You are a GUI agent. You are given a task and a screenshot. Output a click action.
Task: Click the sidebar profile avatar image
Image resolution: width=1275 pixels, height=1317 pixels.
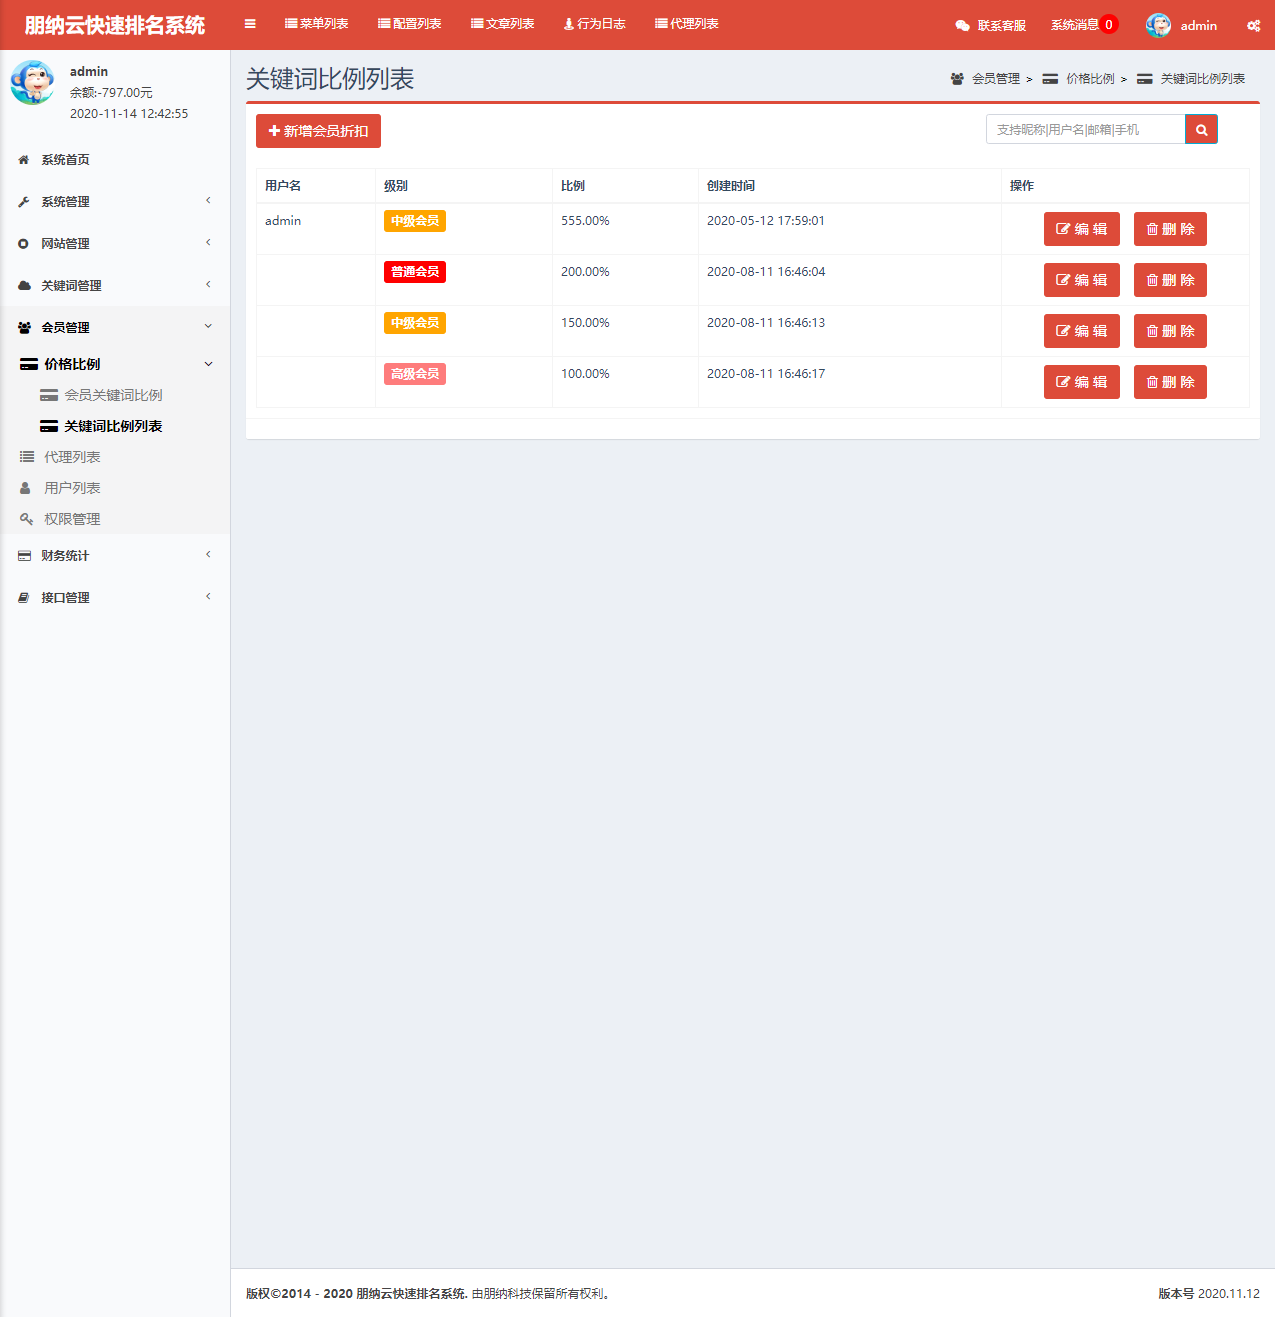tap(32, 83)
